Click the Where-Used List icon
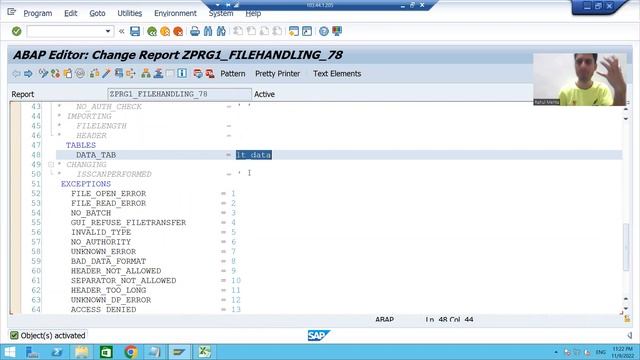The height and width of the screenshot is (360, 640). pyautogui.click(x=131, y=73)
